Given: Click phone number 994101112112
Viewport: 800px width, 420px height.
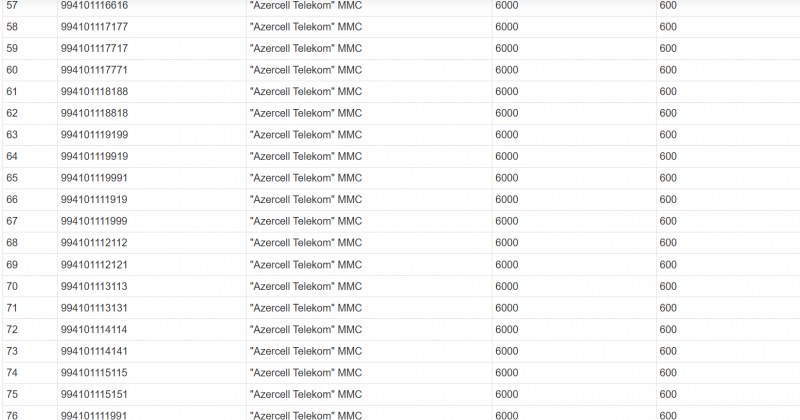Looking at the screenshot, I should coord(94,243).
